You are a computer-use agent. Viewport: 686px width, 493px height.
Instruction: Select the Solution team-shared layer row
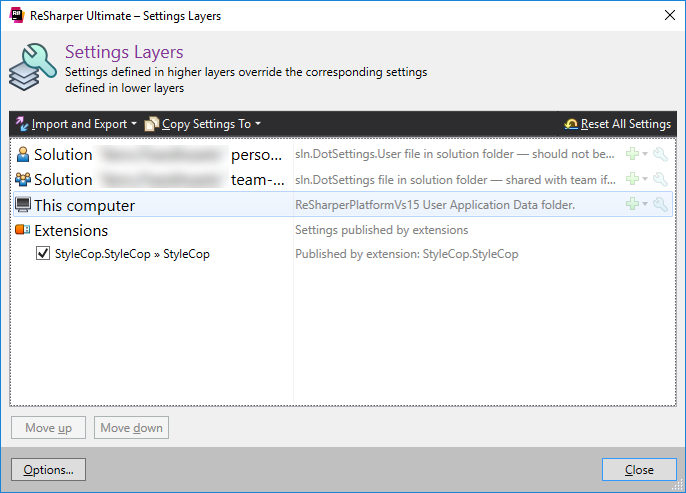click(x=343, y=179)
